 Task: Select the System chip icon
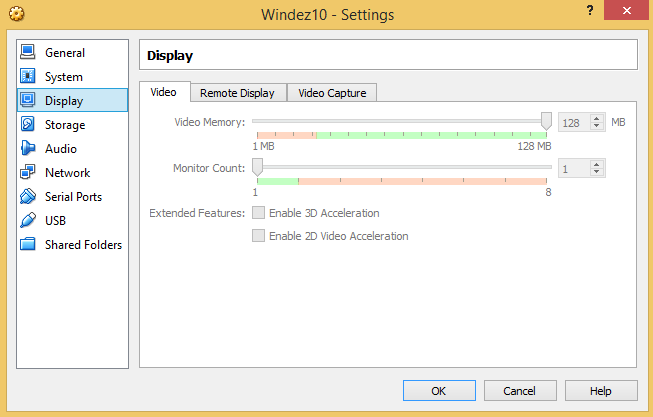pyautogui.click(x=27, y=76)
